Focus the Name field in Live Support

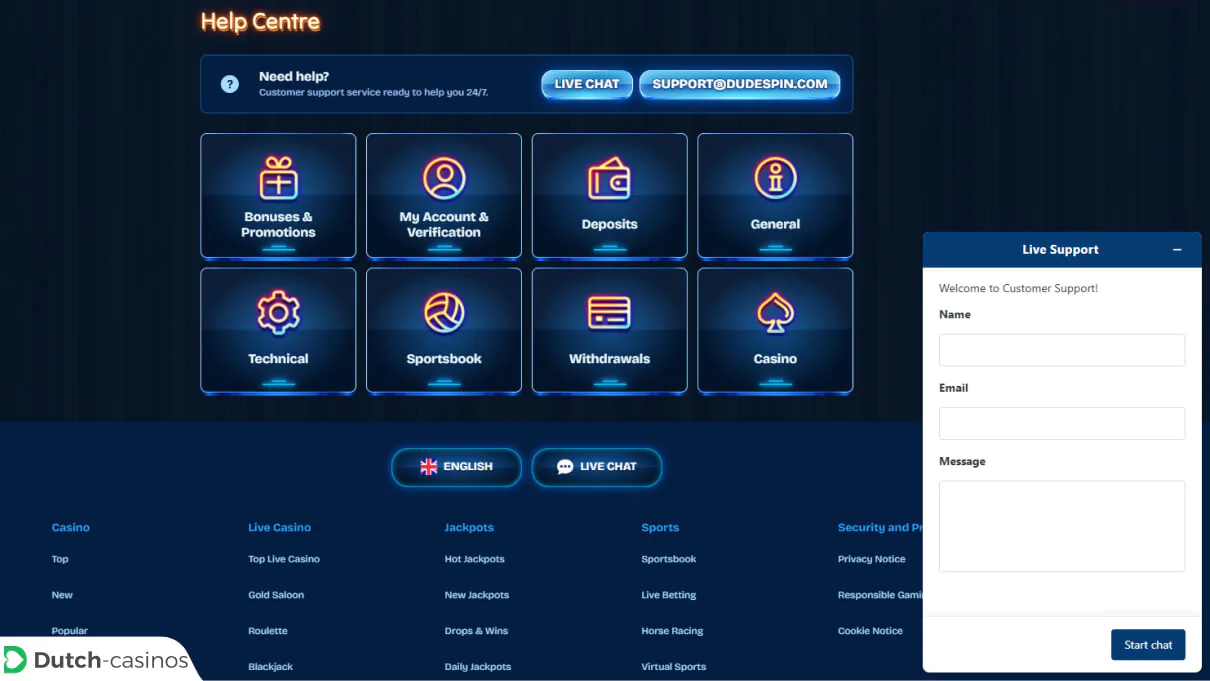pos(1062,350)
